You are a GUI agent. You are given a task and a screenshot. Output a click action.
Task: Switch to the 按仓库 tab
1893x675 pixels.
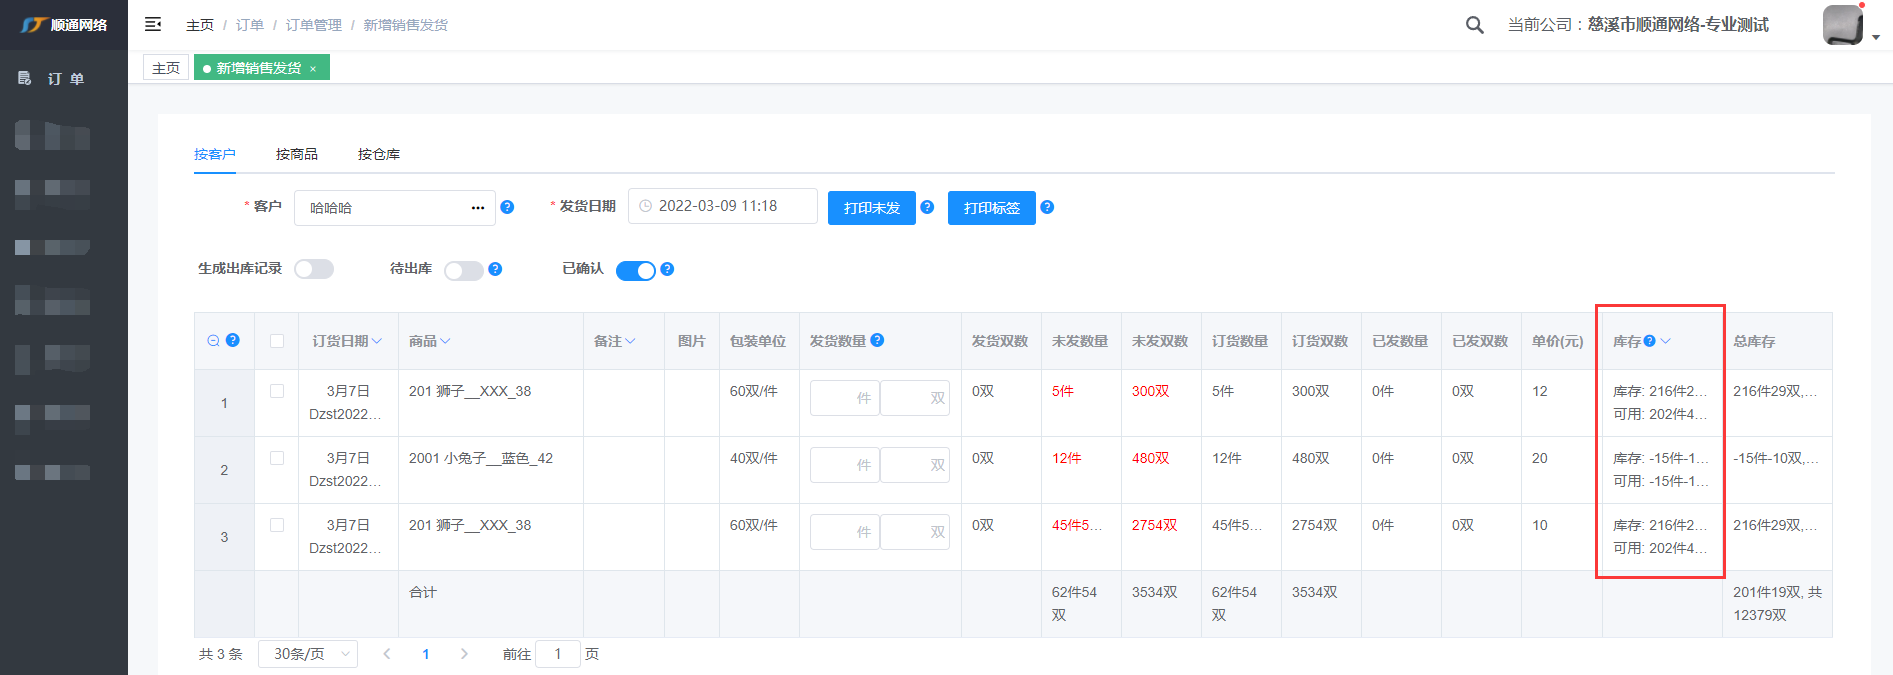(379, 154)
